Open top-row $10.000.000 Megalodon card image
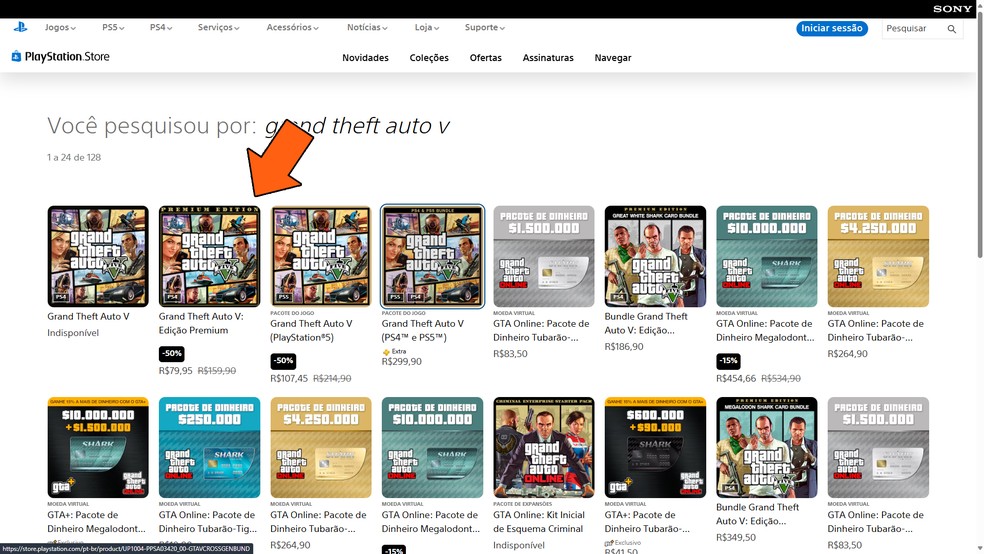 coord(766,256)
